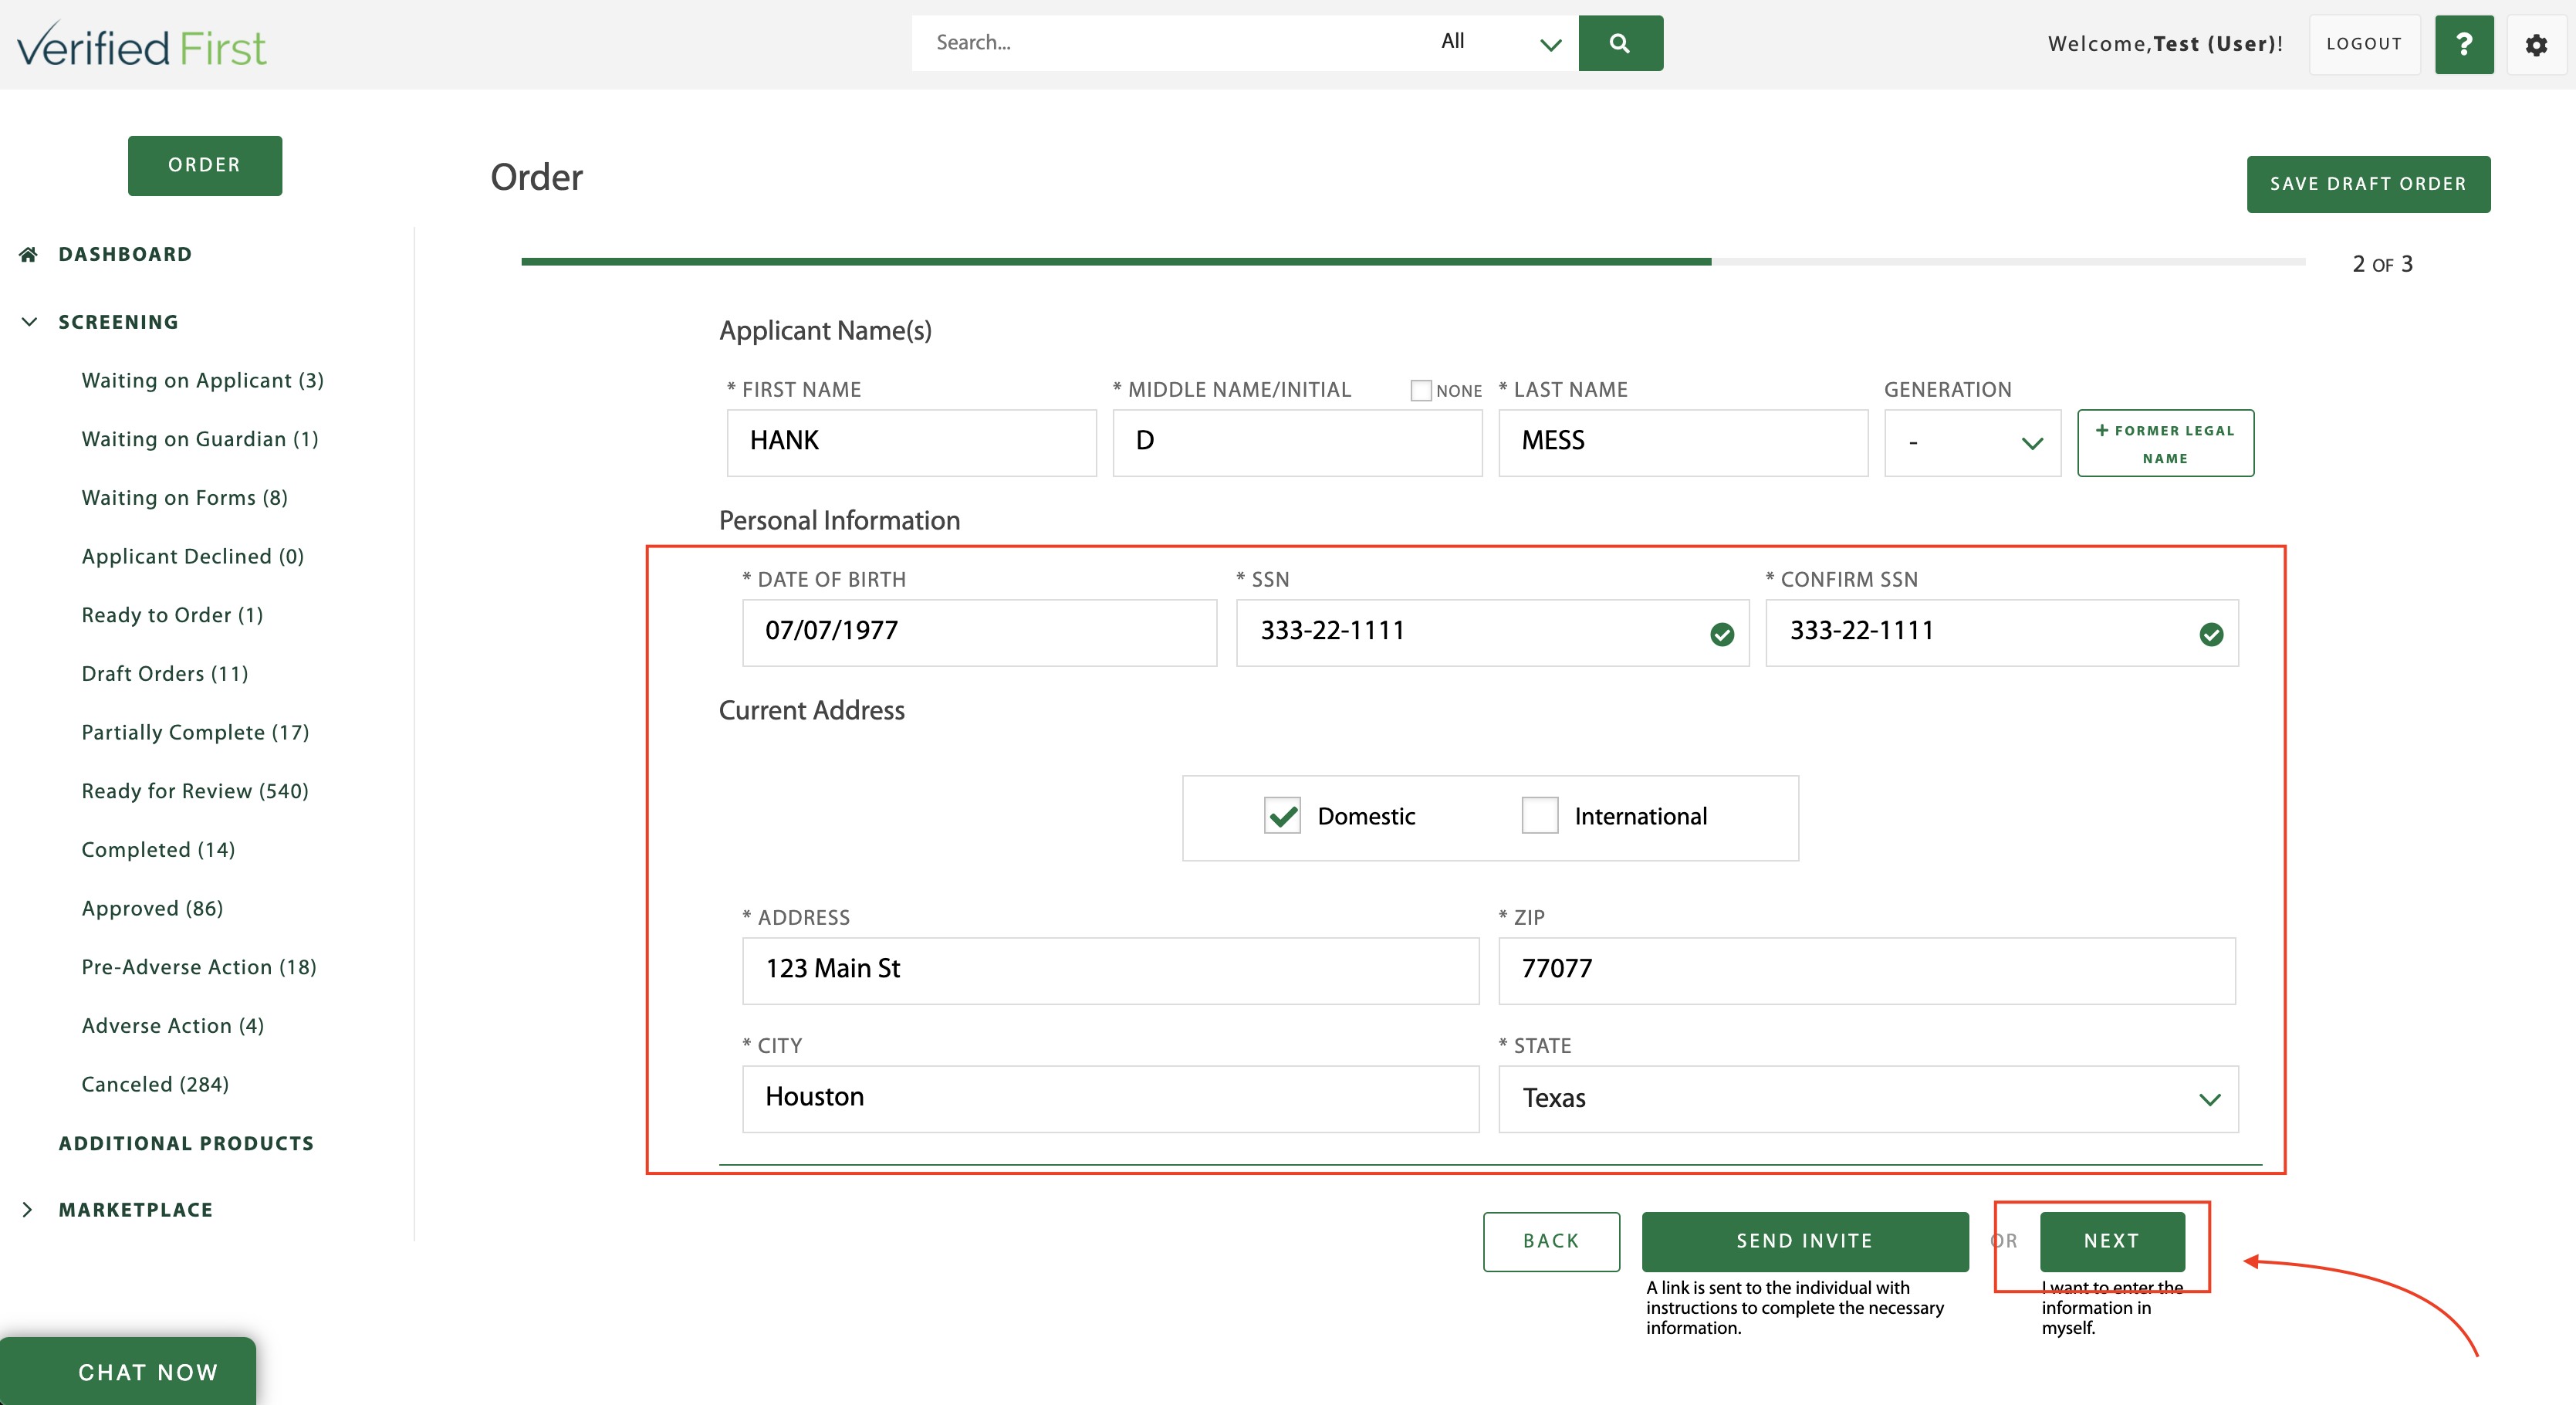The height and width of the screenshot is (1405, 2576).
Task: Open Pre-Adverse Action (18) list
Action: (x=199, y=967)
